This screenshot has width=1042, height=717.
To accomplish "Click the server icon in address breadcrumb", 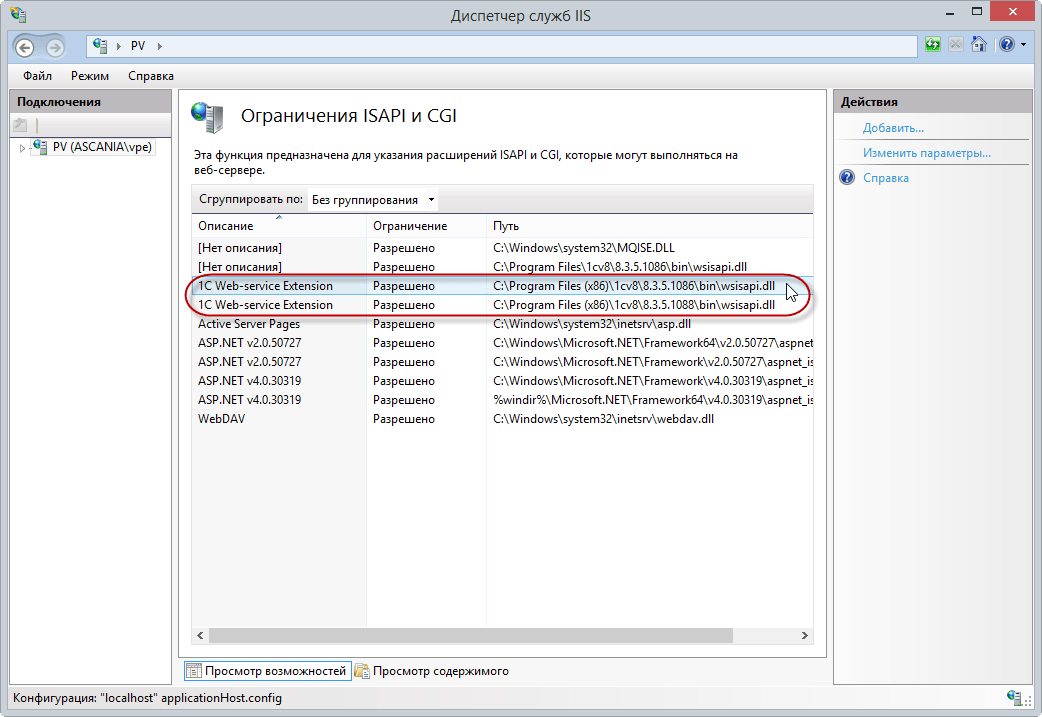I will 102,46.
